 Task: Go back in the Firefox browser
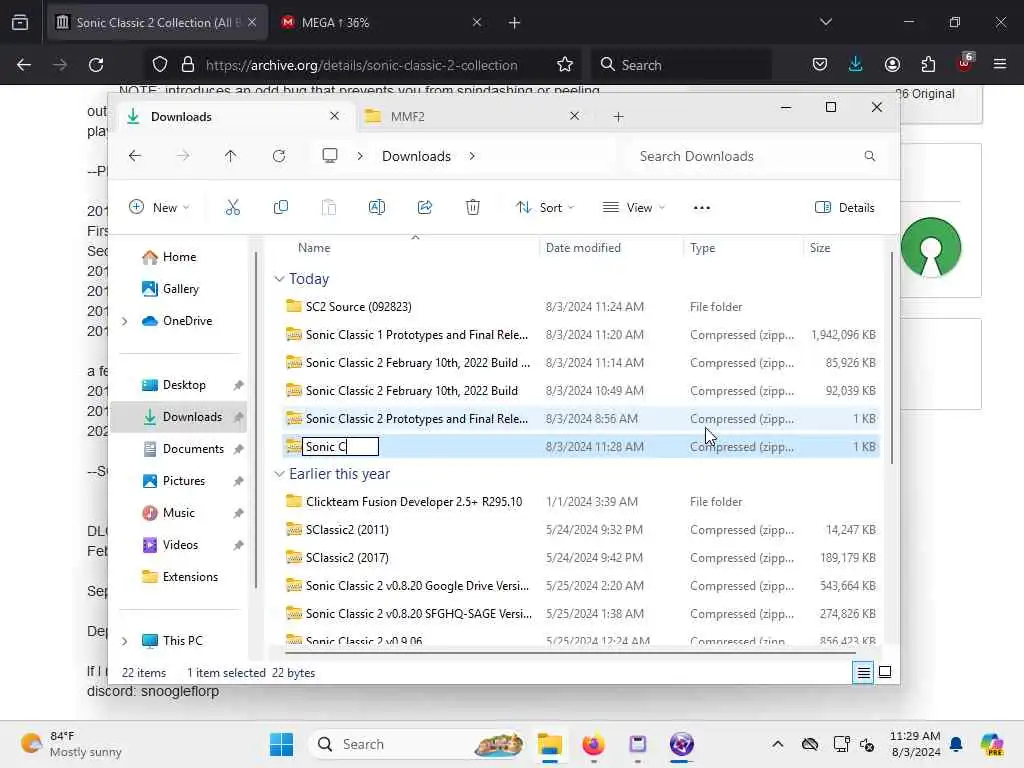tap(24, 65)
